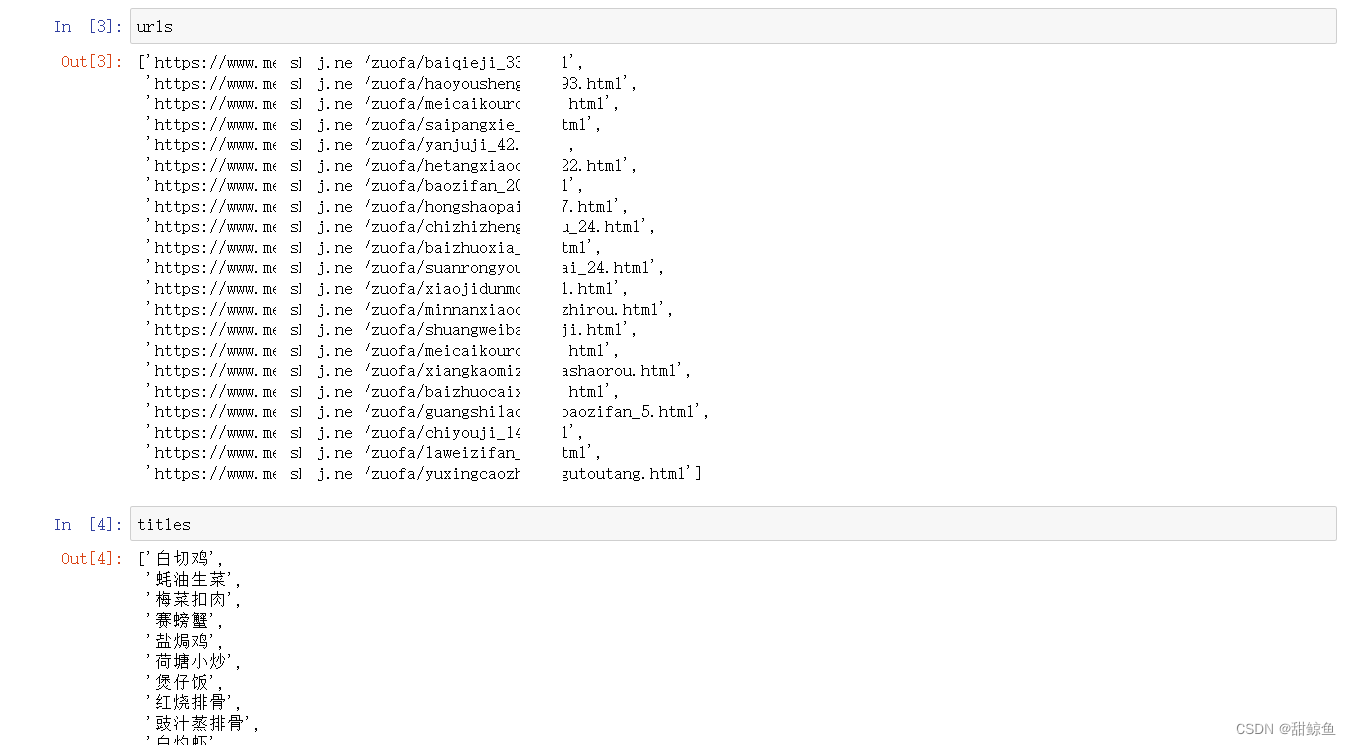Click the laweizifan URL line
Screen dimensions: 1351x745
point(373,452)
